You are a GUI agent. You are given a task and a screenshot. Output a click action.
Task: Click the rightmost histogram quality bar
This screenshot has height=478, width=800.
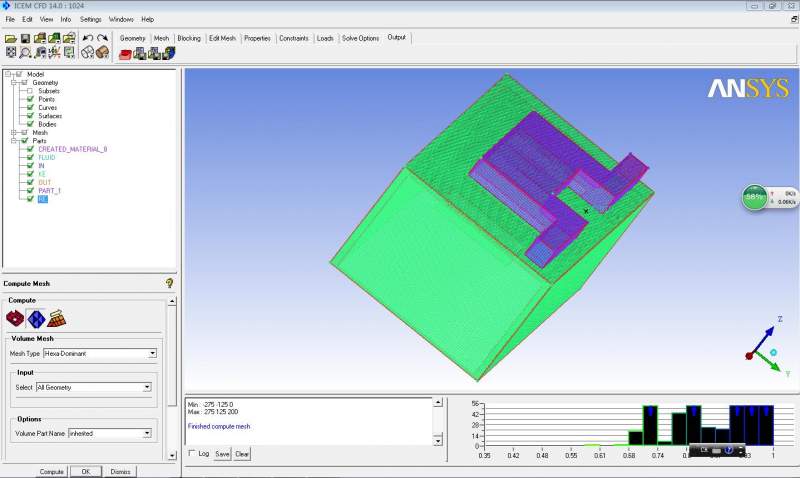pos(766,425)
